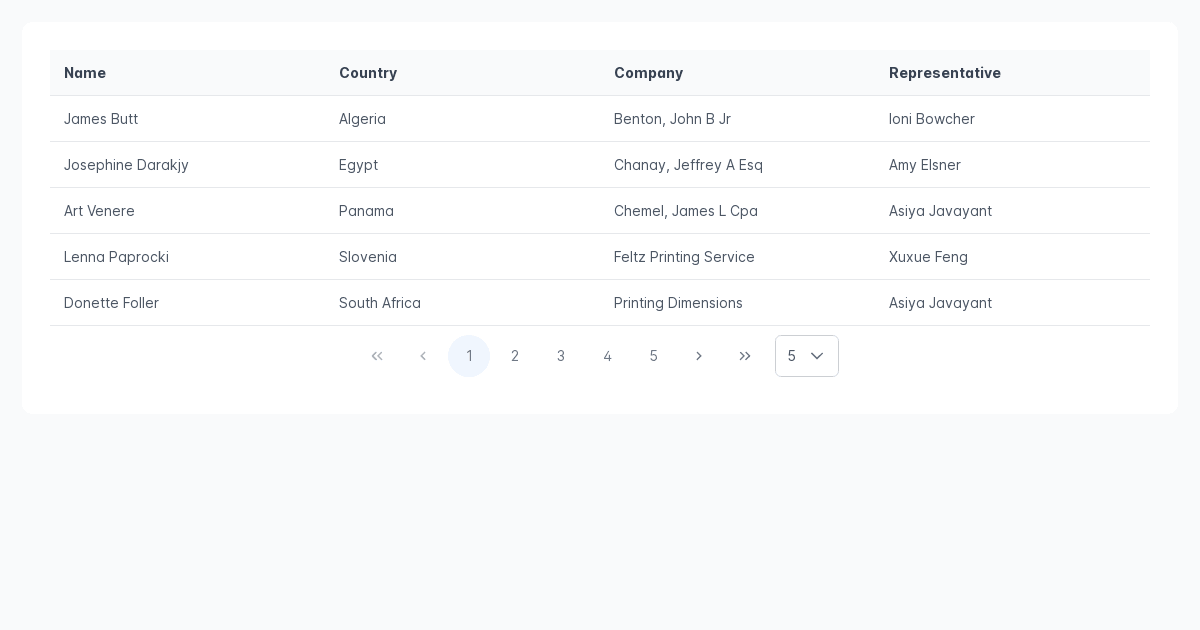Select the Lenna Paprocki row
This screenshot has width=1200, height=630.
[x=116, y=257]
